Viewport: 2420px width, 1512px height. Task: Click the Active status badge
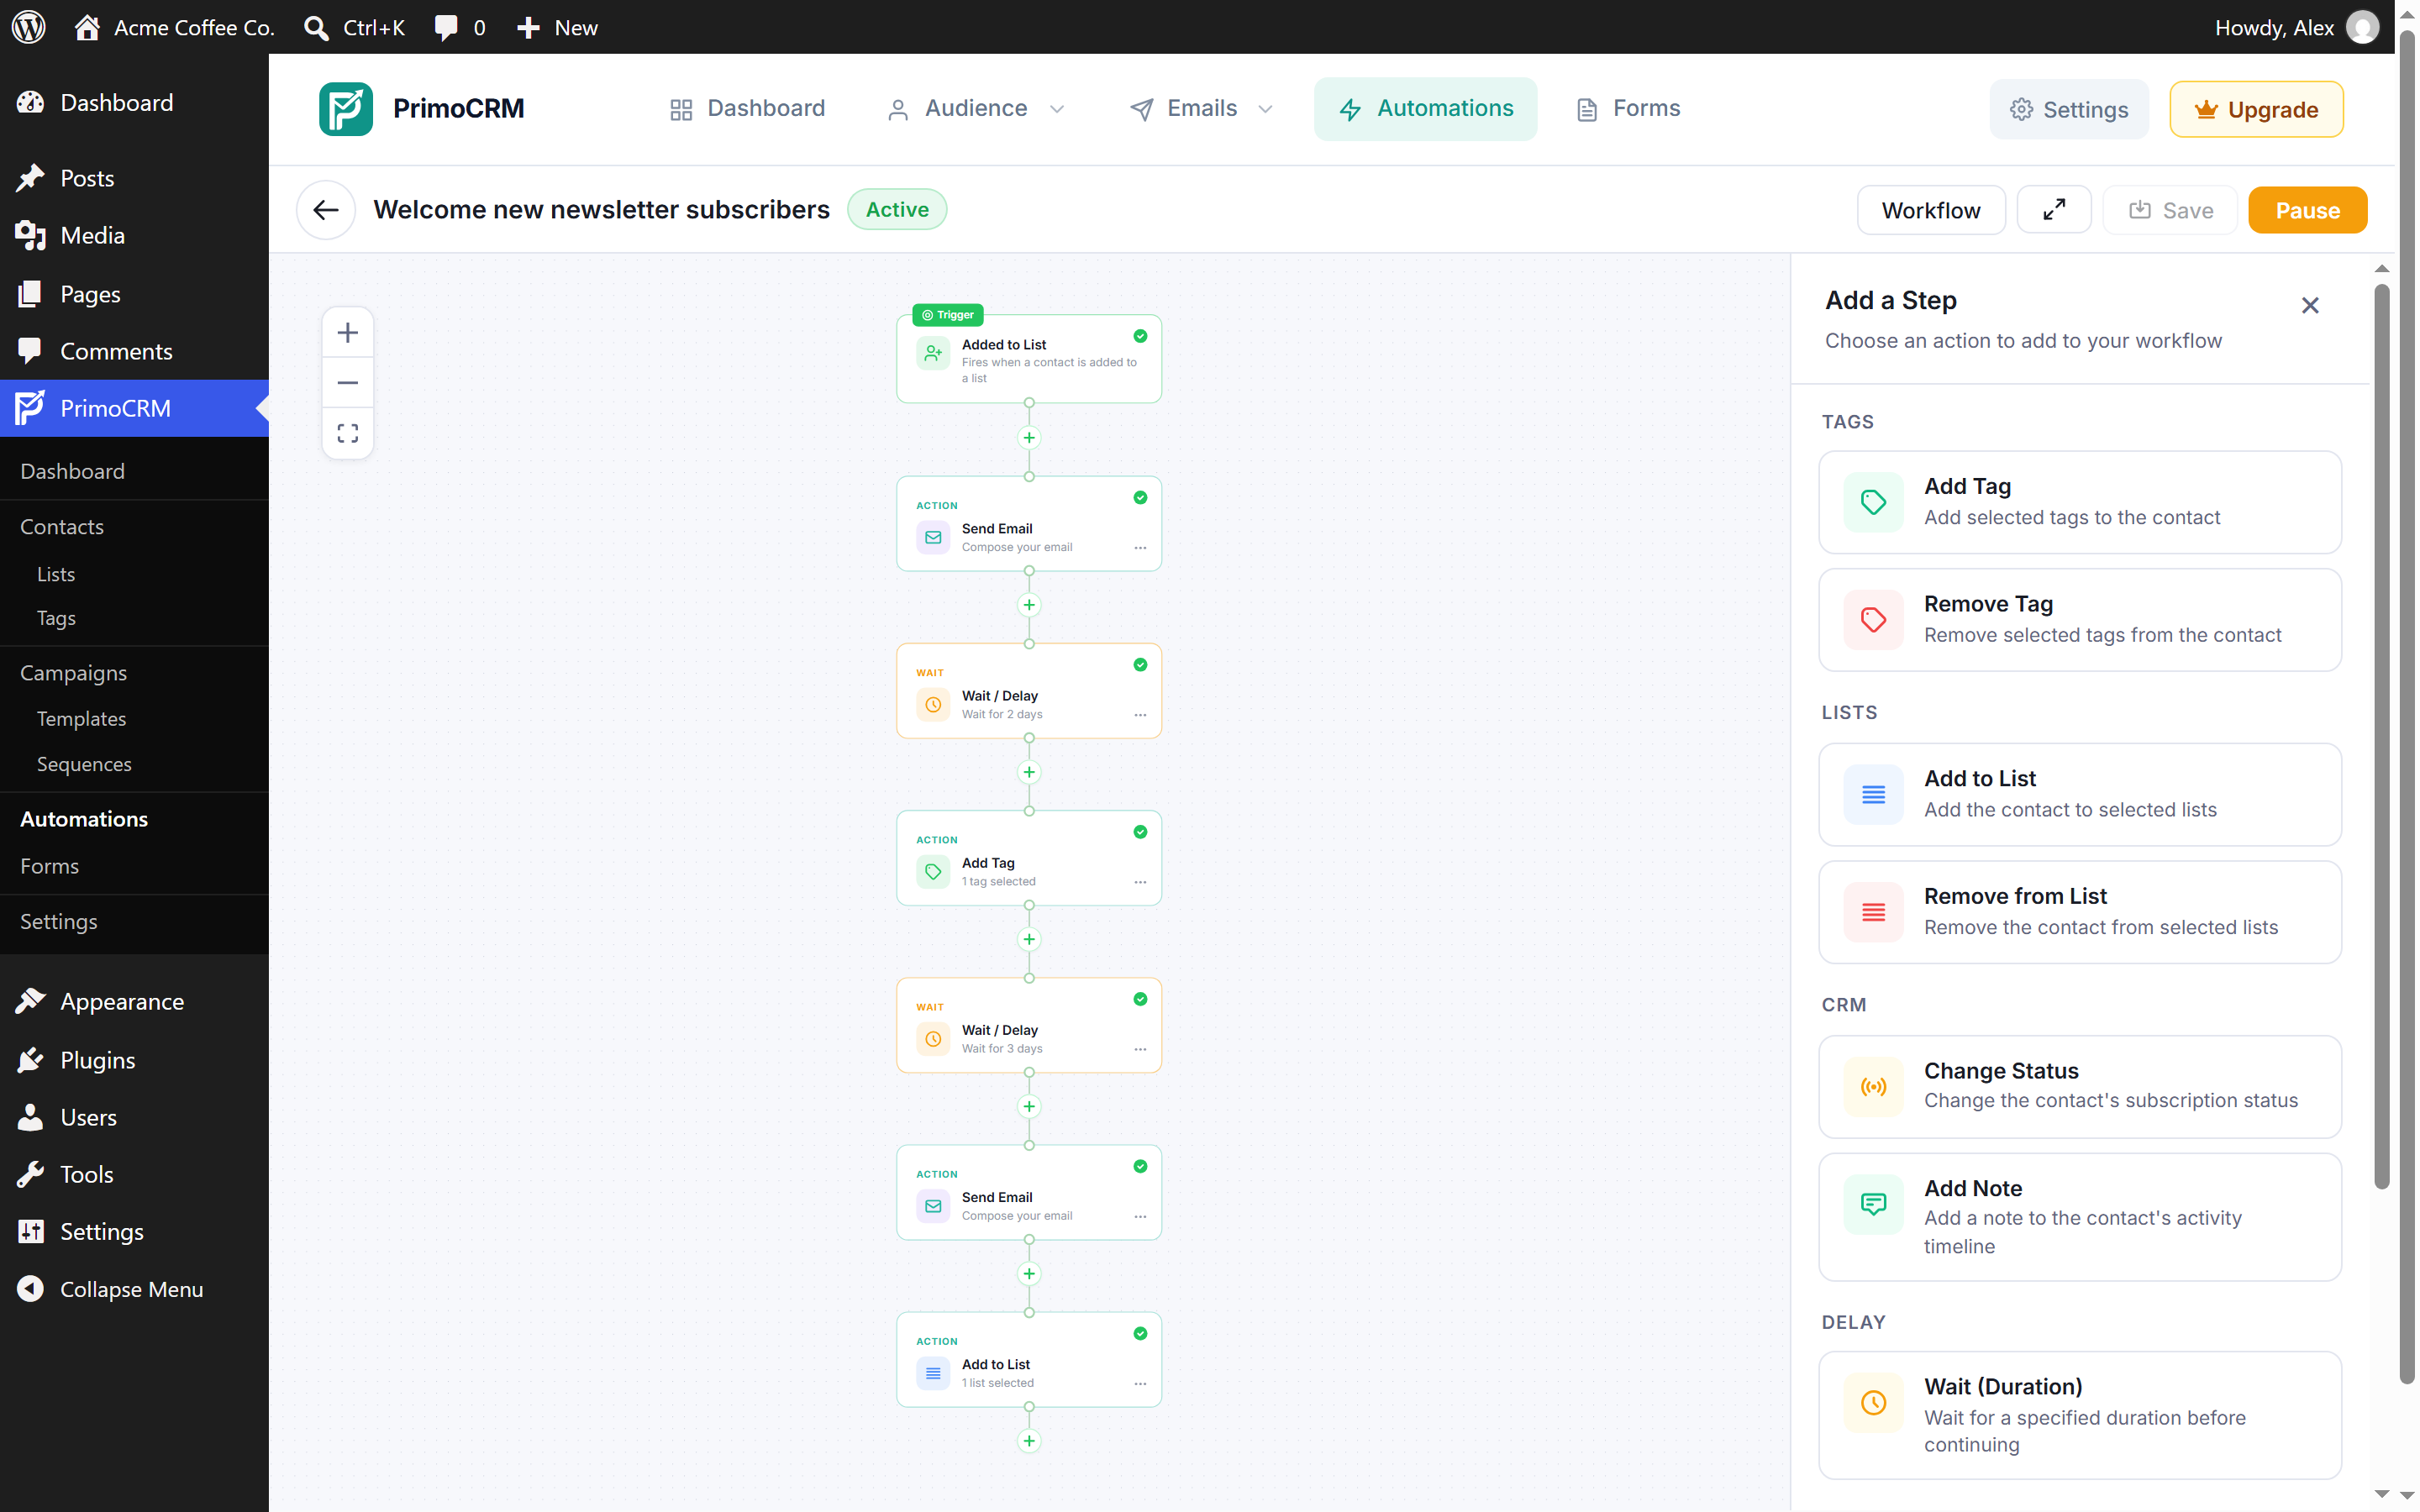pos(897,209)
